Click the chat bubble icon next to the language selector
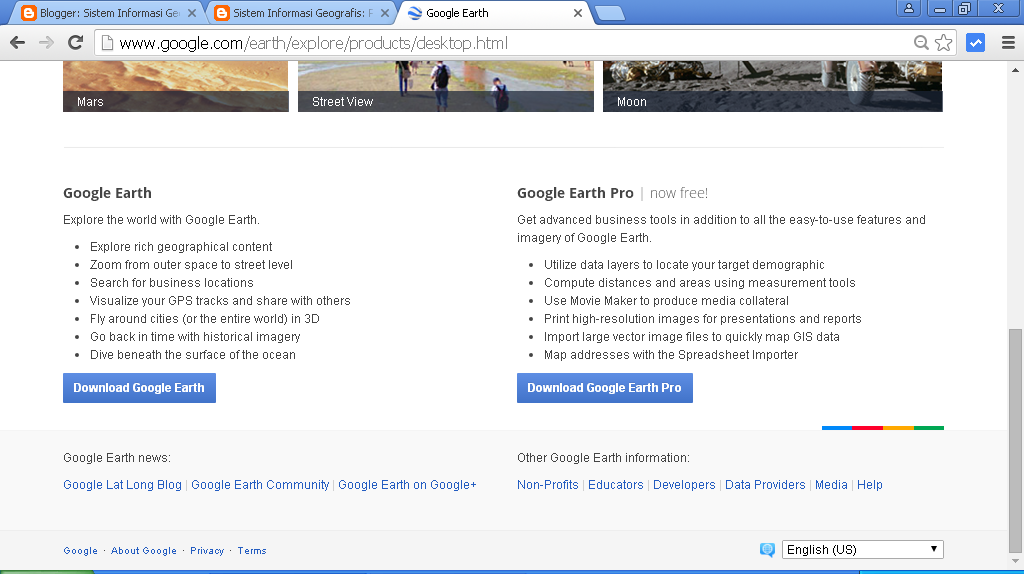The height and width of the screenshot is (574, 1024). tap(767, 550)
